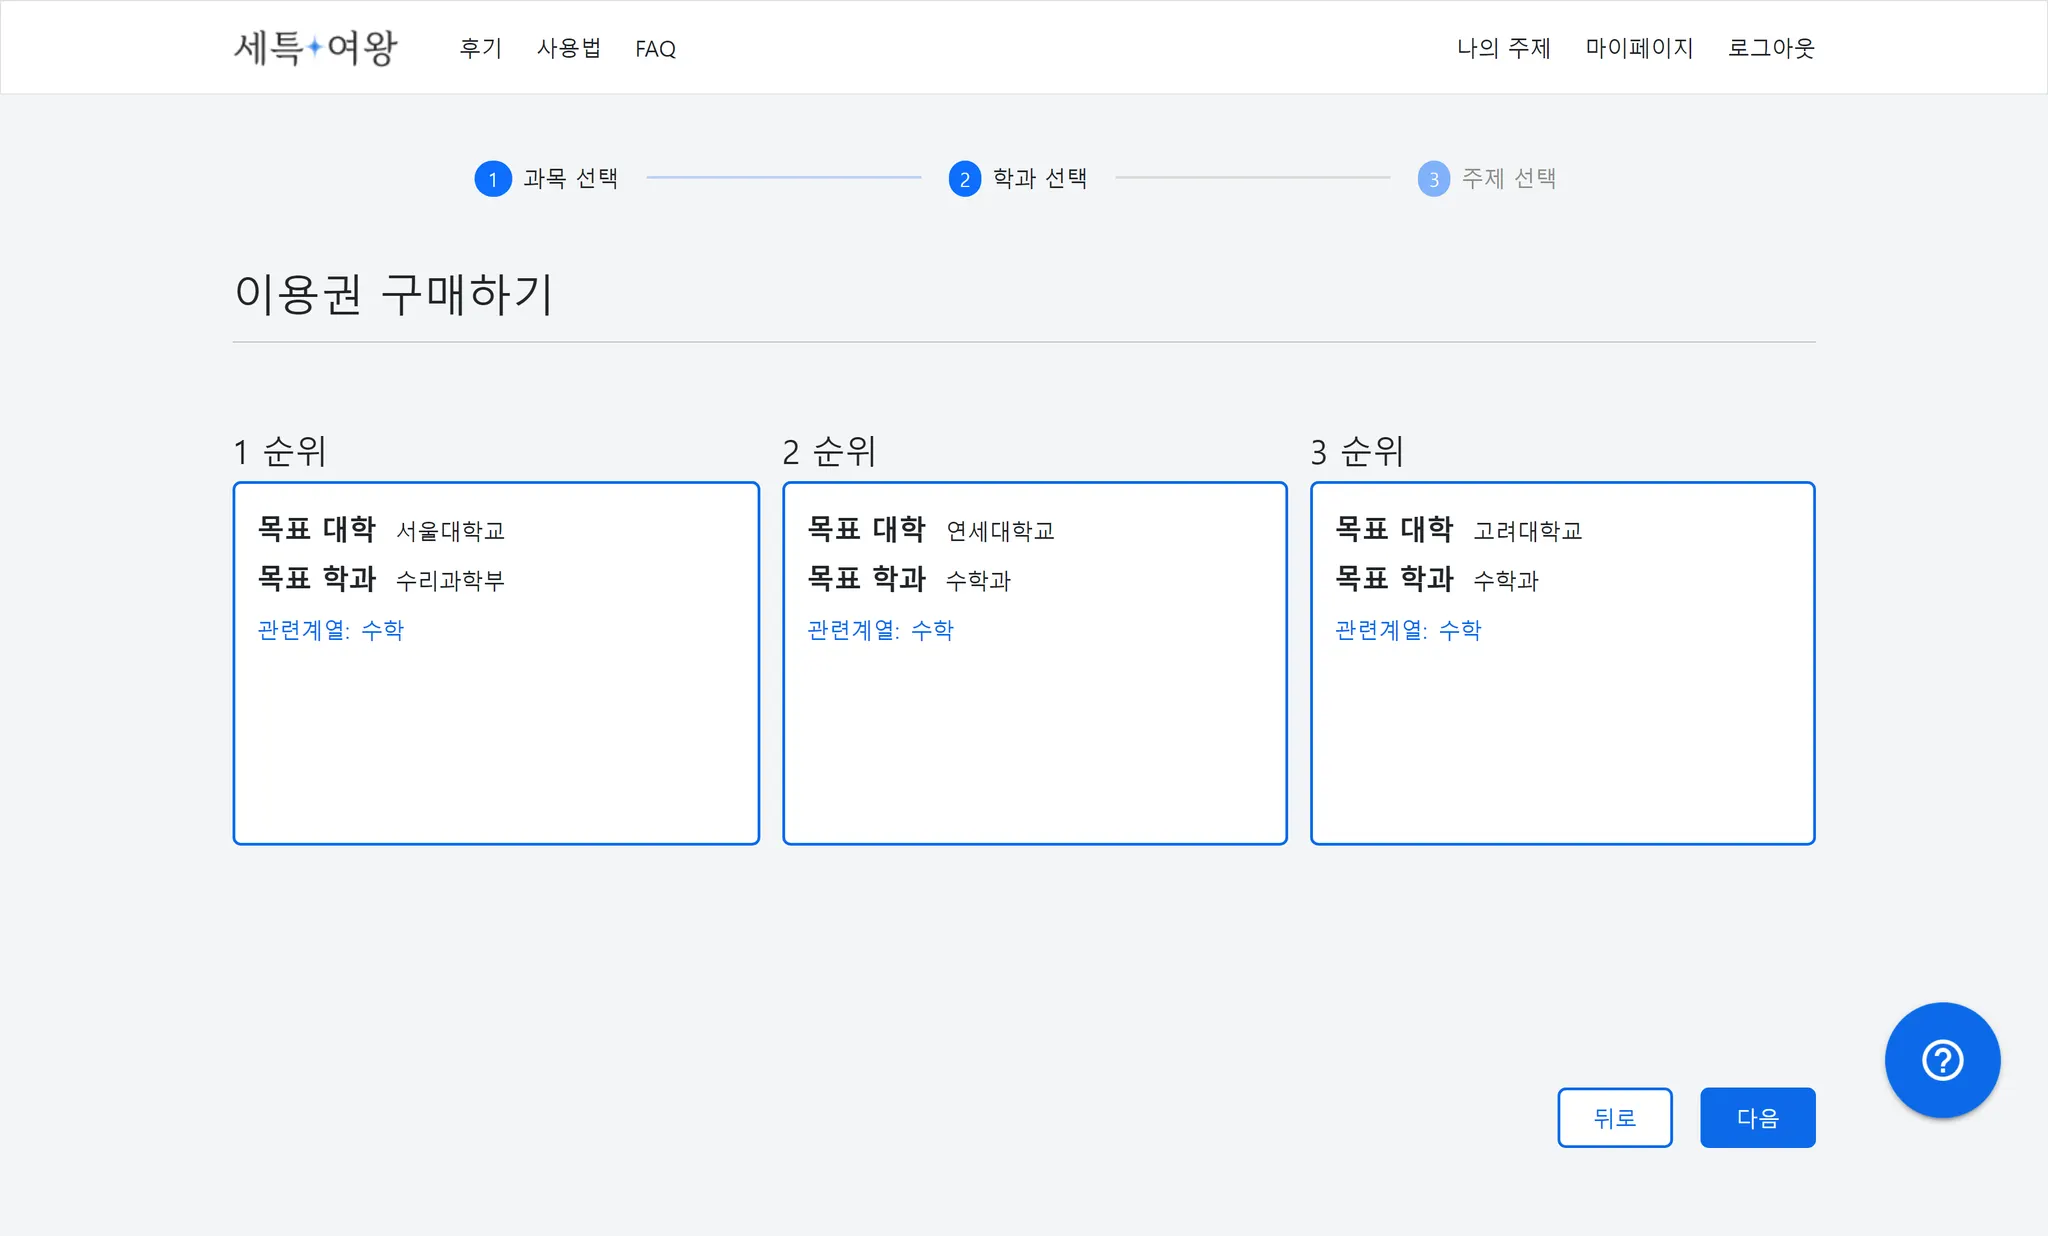Open 나의 주제 page

coord(1503,48)
